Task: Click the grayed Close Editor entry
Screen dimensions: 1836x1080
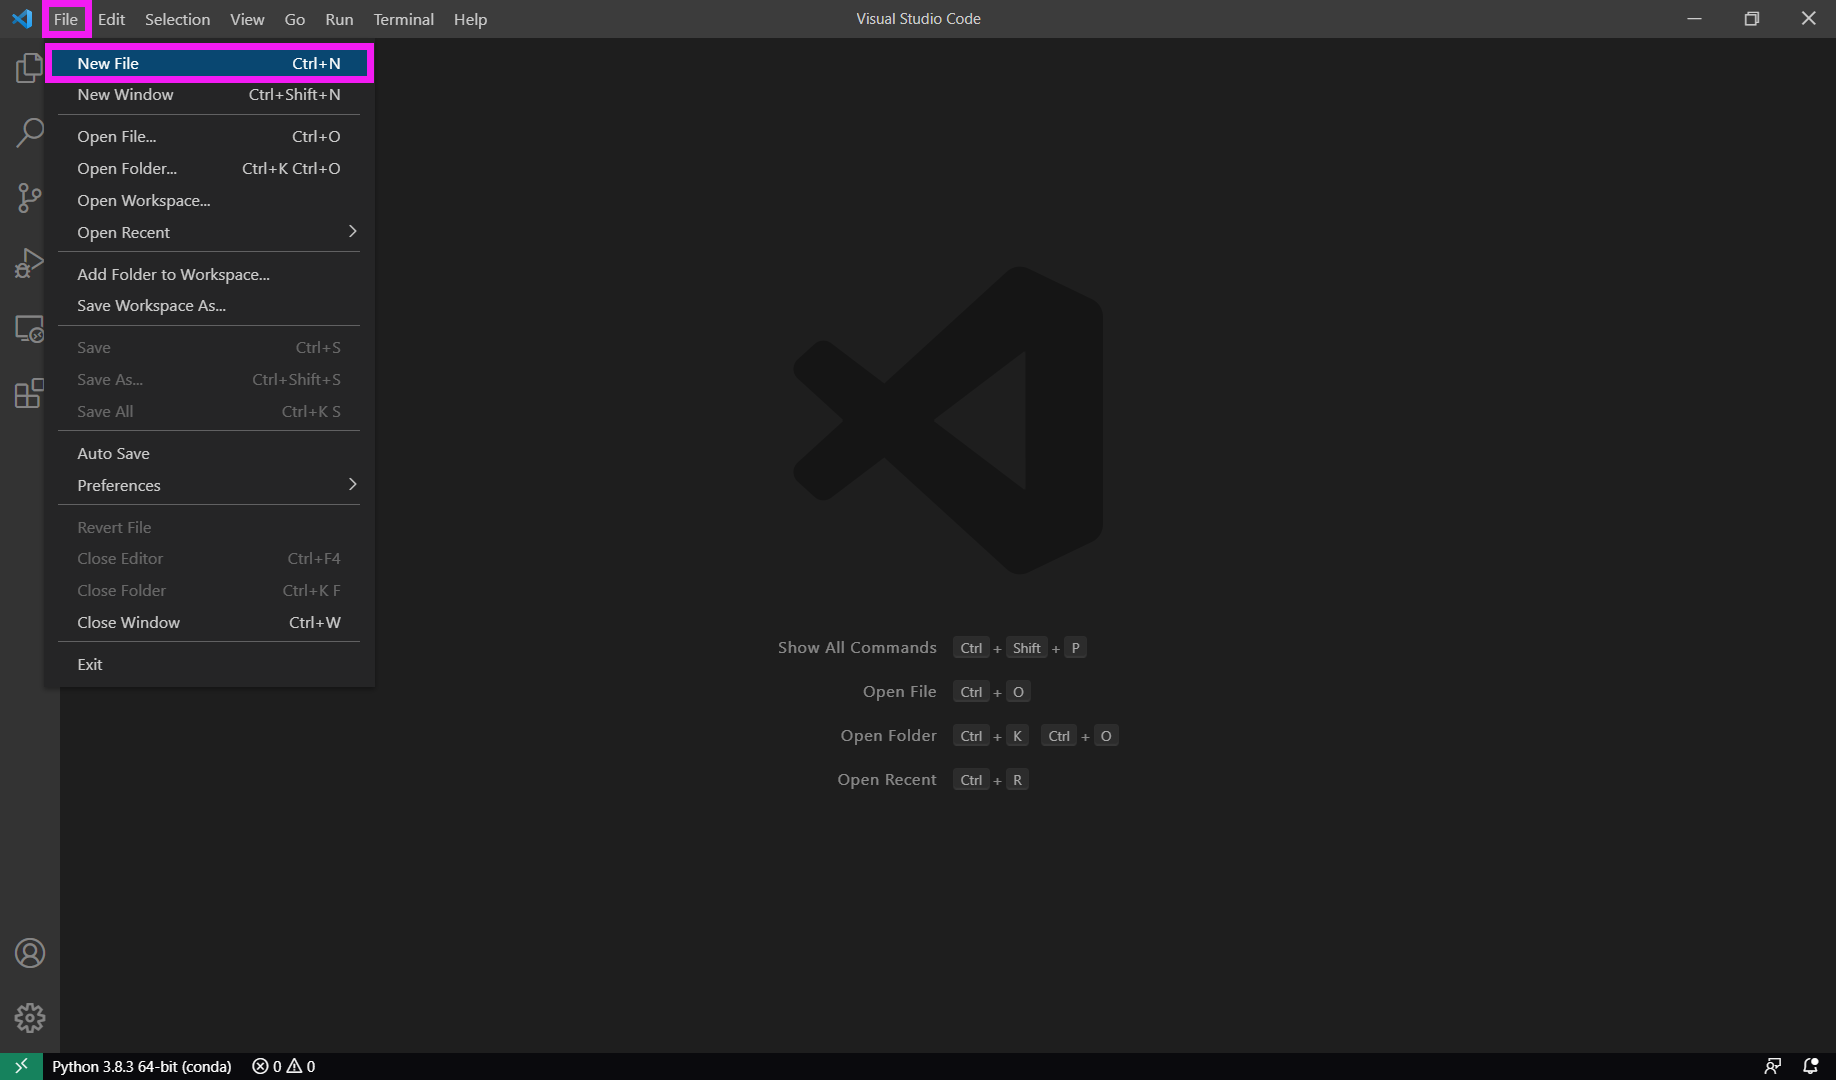Action: coord(209,558)
